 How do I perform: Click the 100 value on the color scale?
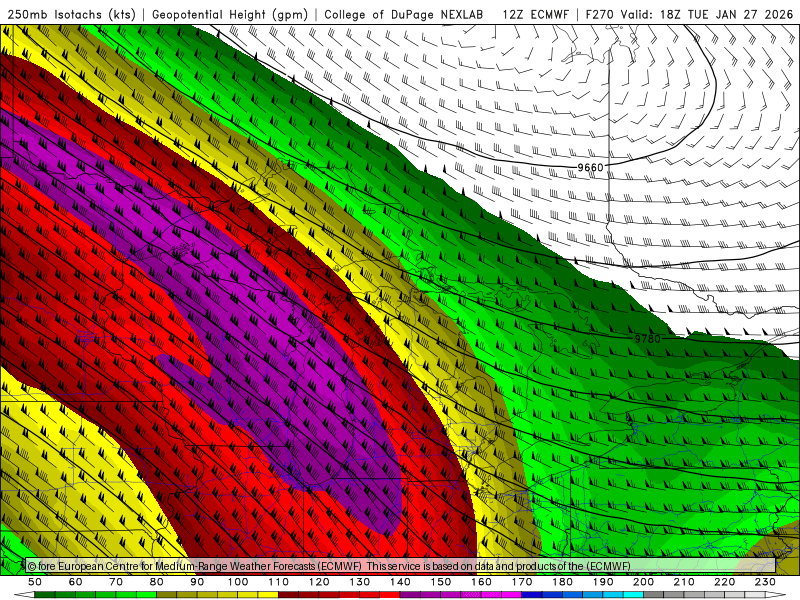tap(238, 582)
